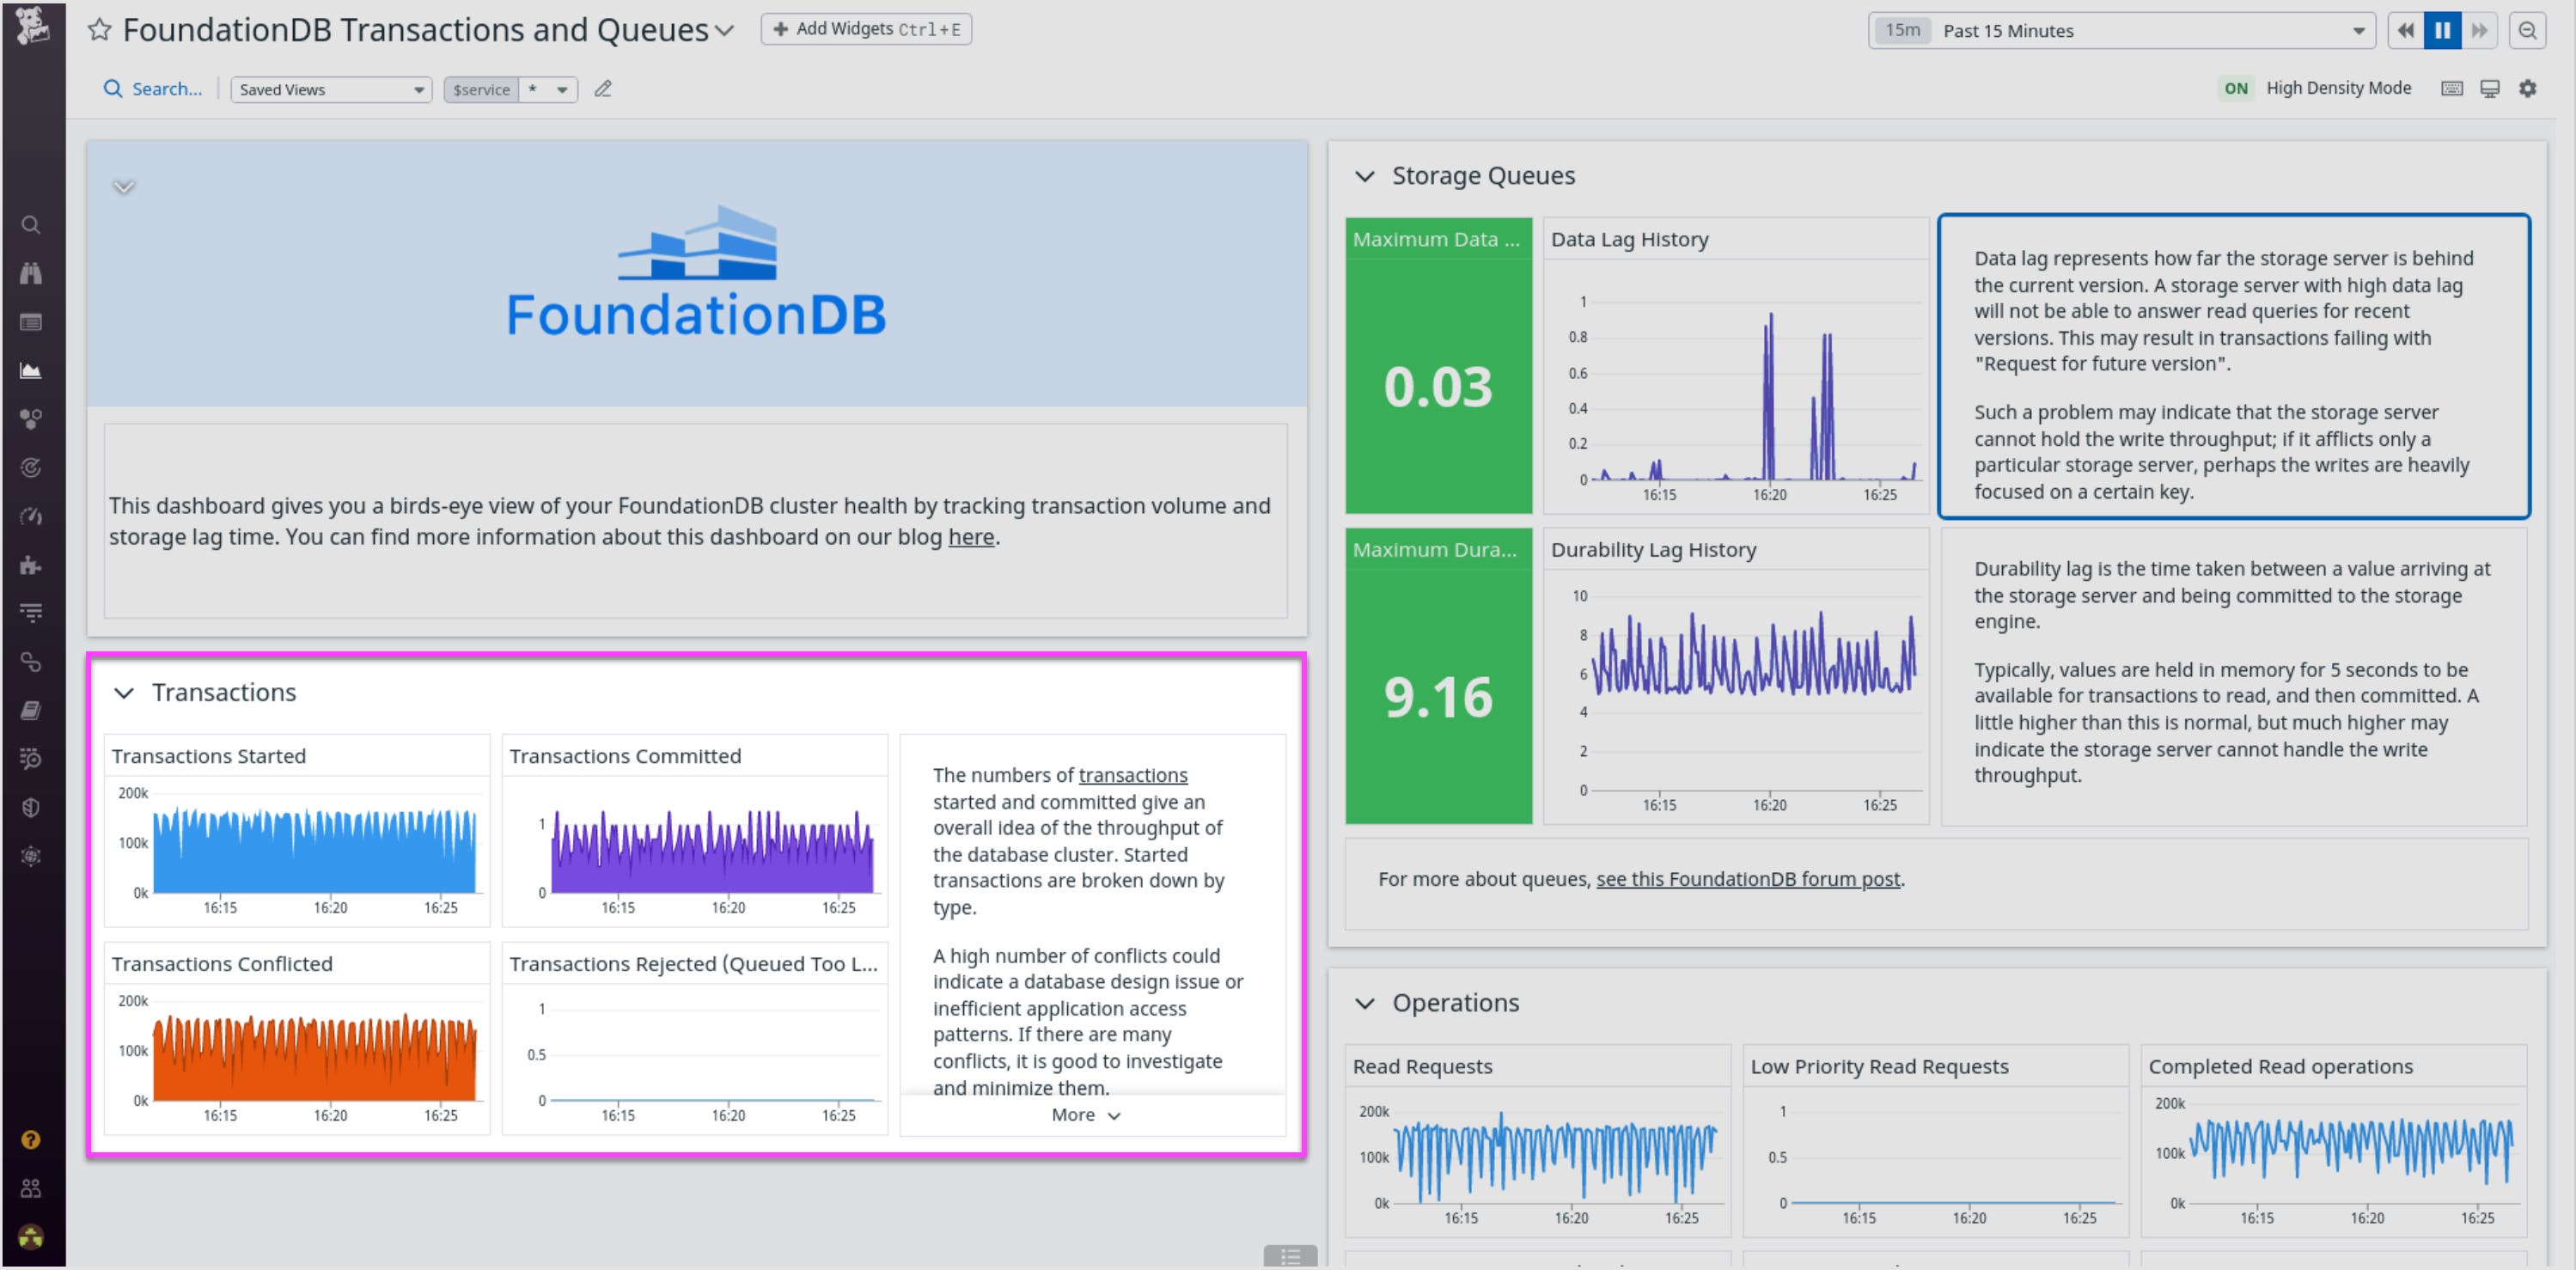Click the help question mark icon
2576x1270 pixels.
[x=31, y=1139]
